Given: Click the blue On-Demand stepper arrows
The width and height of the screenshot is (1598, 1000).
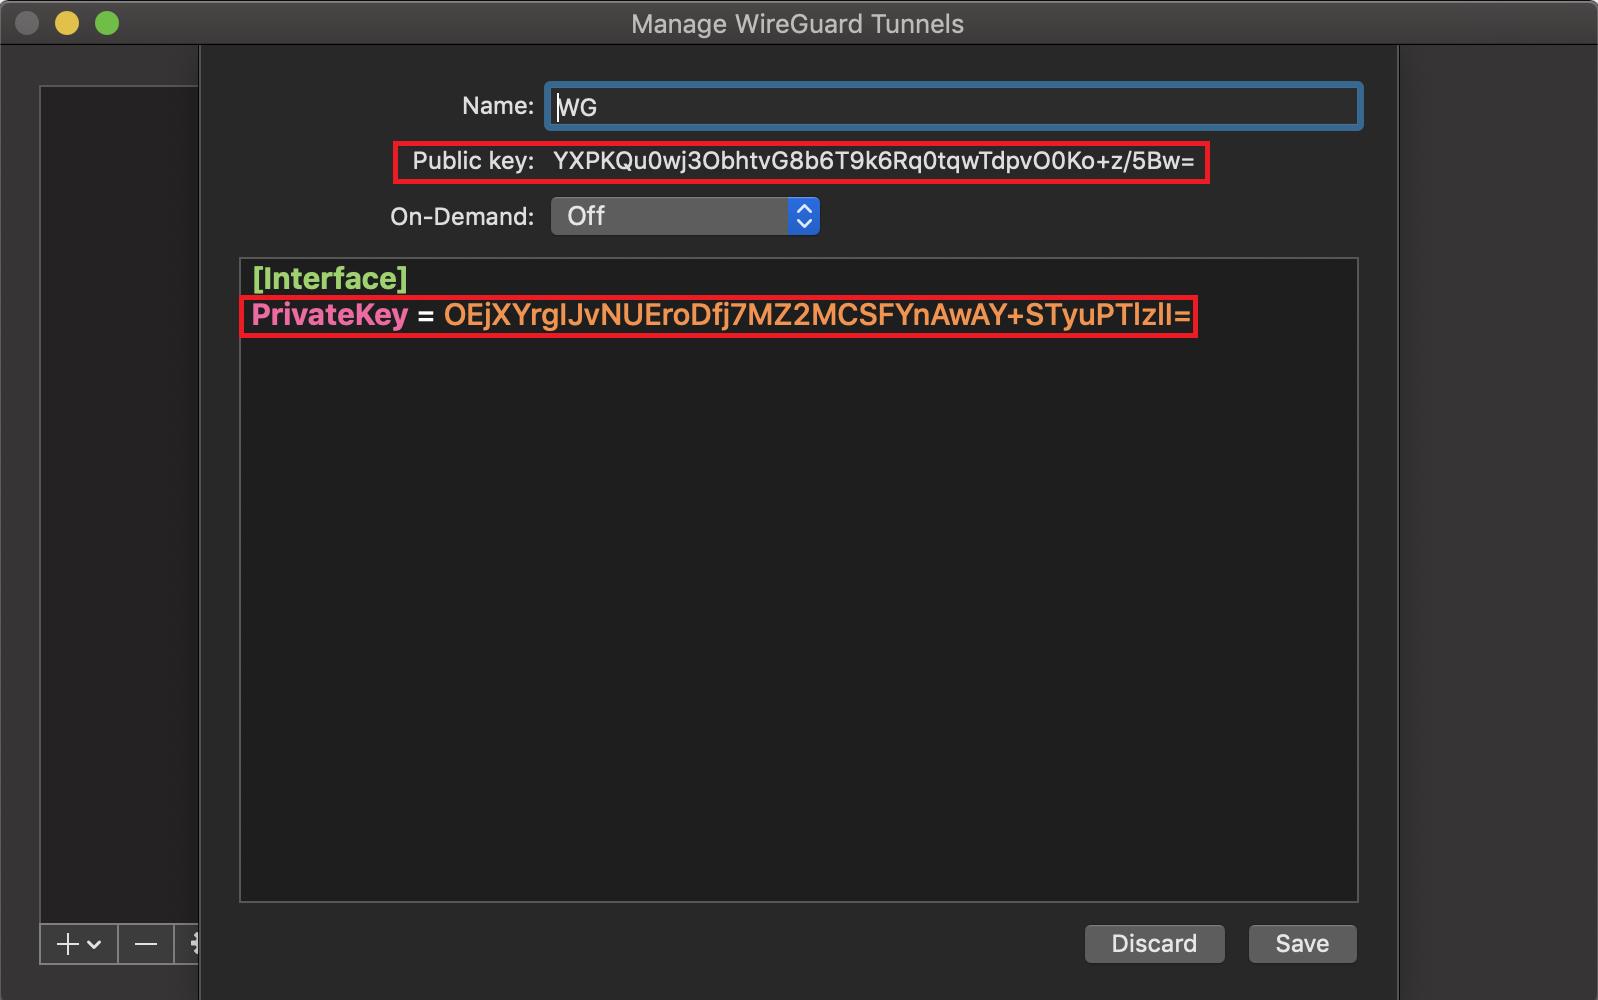Looking at the screenshot, I should click(804, 216).
